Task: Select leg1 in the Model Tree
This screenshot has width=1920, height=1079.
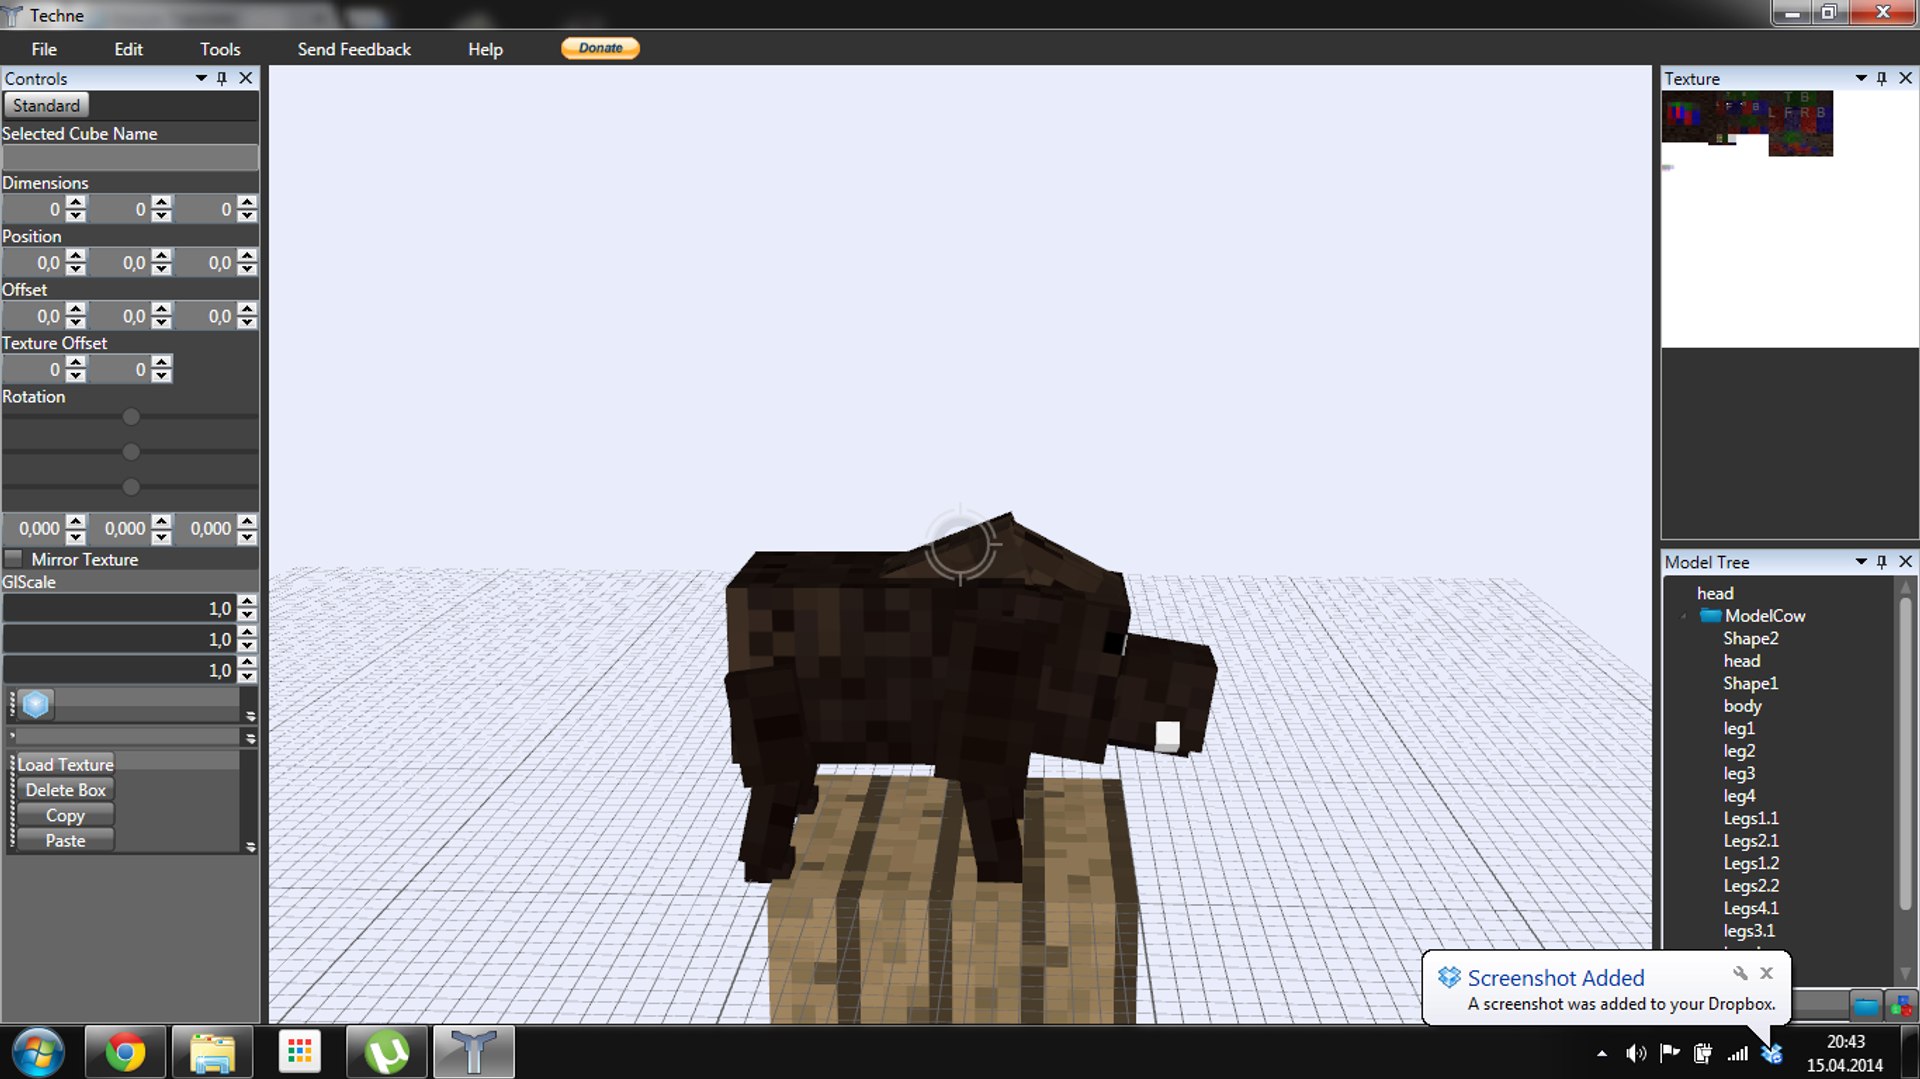Action: pyautogui.click(x=1739, y=728)
